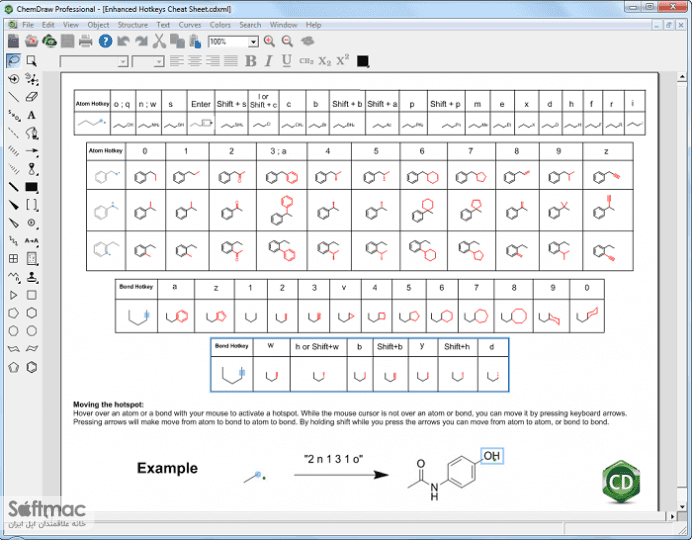Select the Templates stamp tool
692x540 pixels.
31,277
